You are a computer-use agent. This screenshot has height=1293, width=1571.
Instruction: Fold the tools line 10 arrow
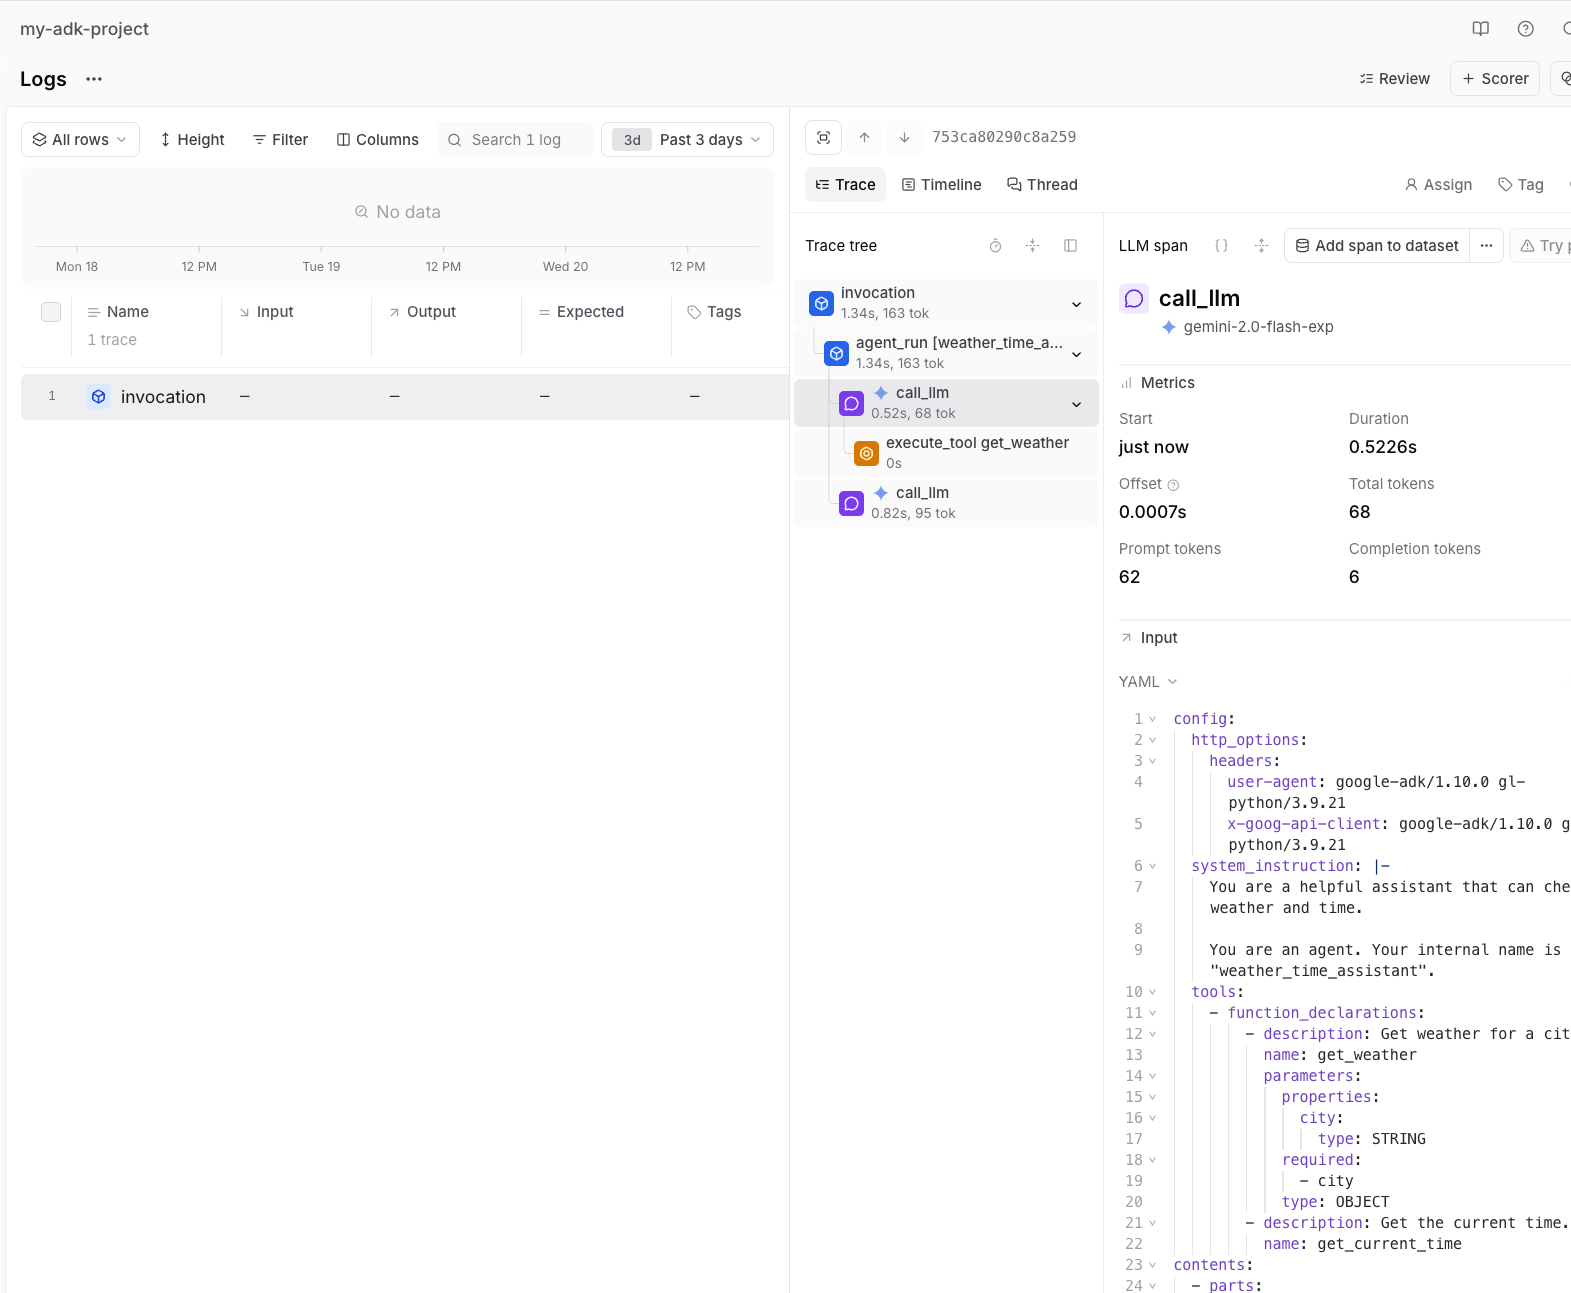click(x=1152, y=992)
